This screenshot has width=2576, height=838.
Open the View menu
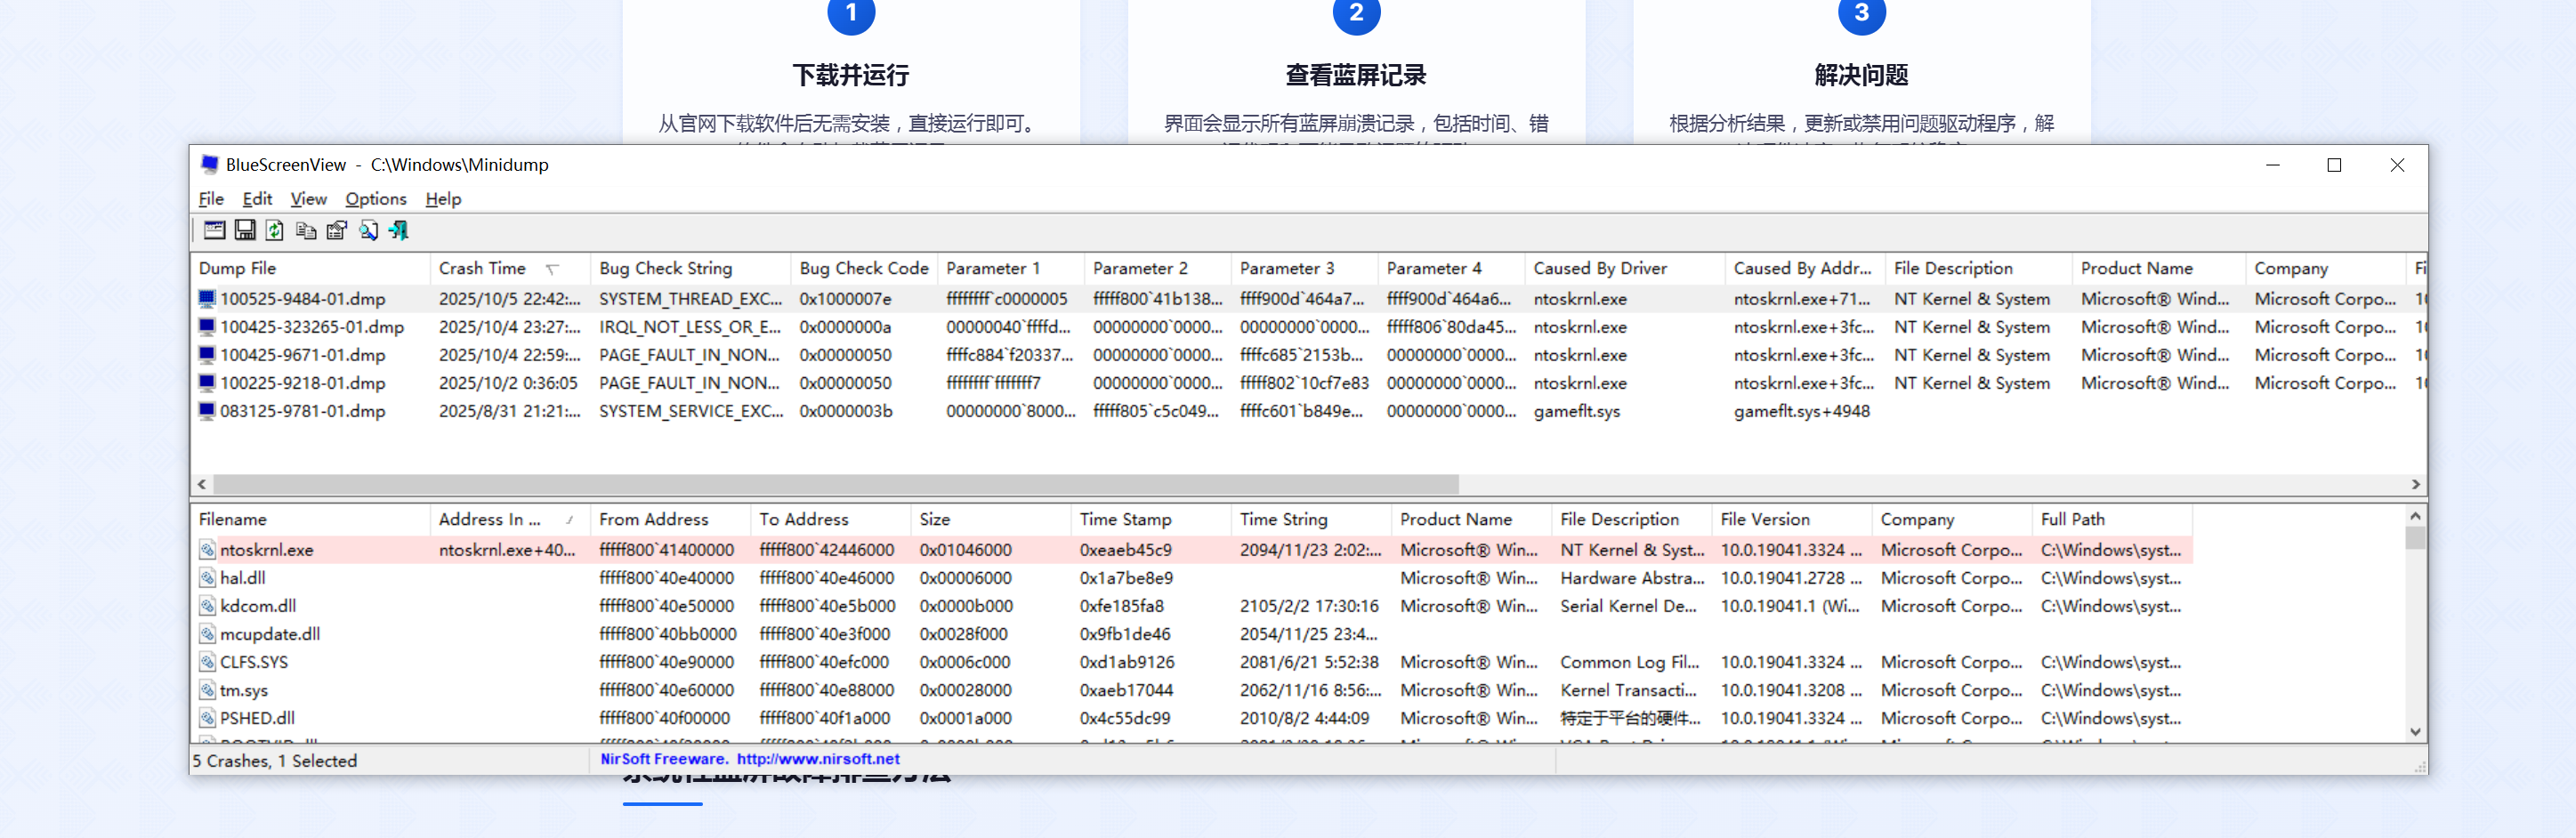pos(308,198)
